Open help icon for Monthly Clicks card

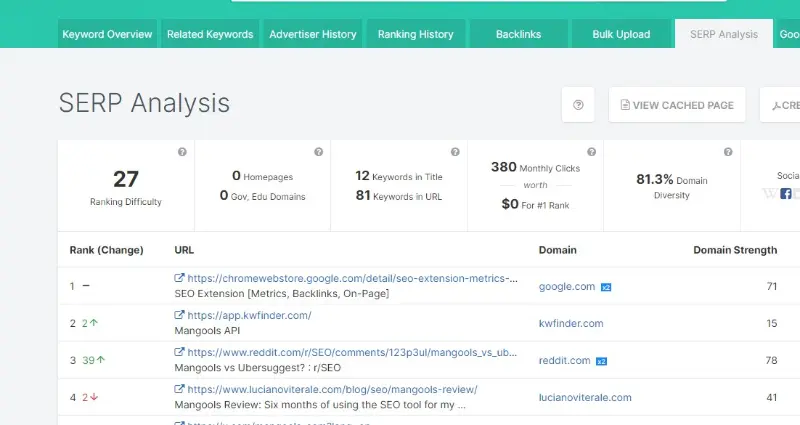591,152
